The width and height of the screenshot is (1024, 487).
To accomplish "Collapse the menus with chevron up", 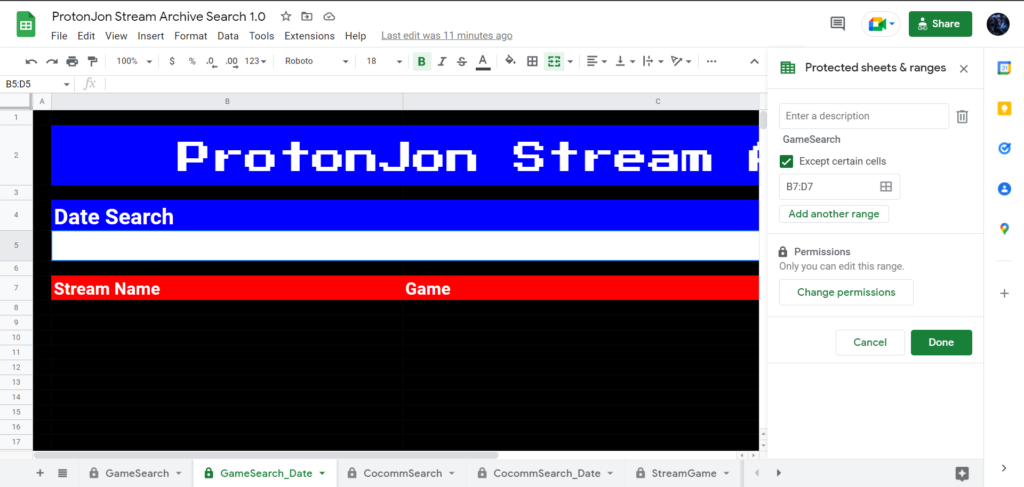I will 754,61.
